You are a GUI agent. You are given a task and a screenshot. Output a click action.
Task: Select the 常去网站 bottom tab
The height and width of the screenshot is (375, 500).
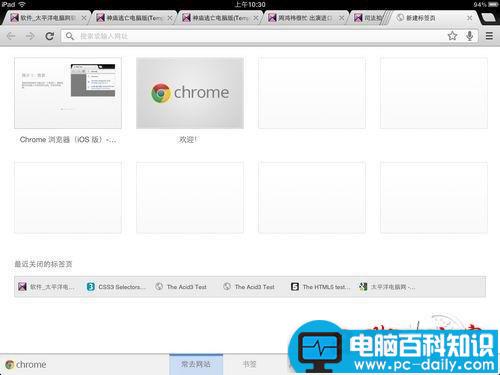196,364
